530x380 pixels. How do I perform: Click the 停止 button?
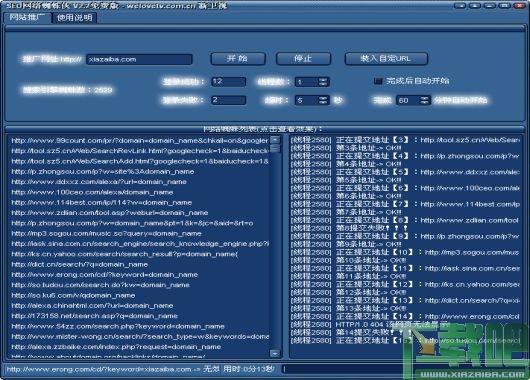pyautogui.click(x=303, y=59)
